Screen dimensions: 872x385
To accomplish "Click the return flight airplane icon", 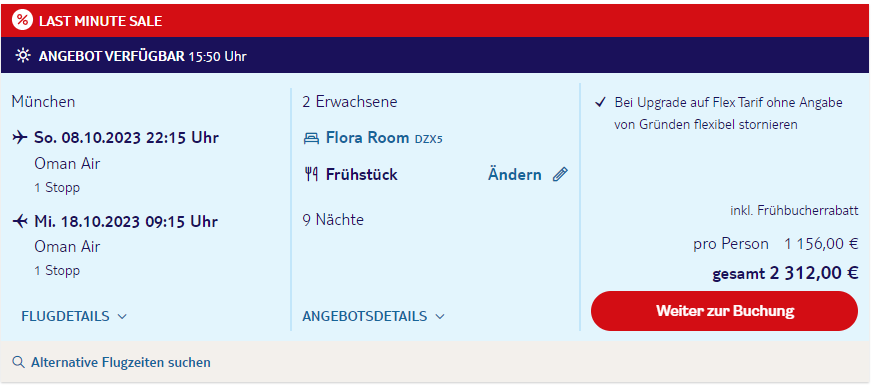I will 19,221.
